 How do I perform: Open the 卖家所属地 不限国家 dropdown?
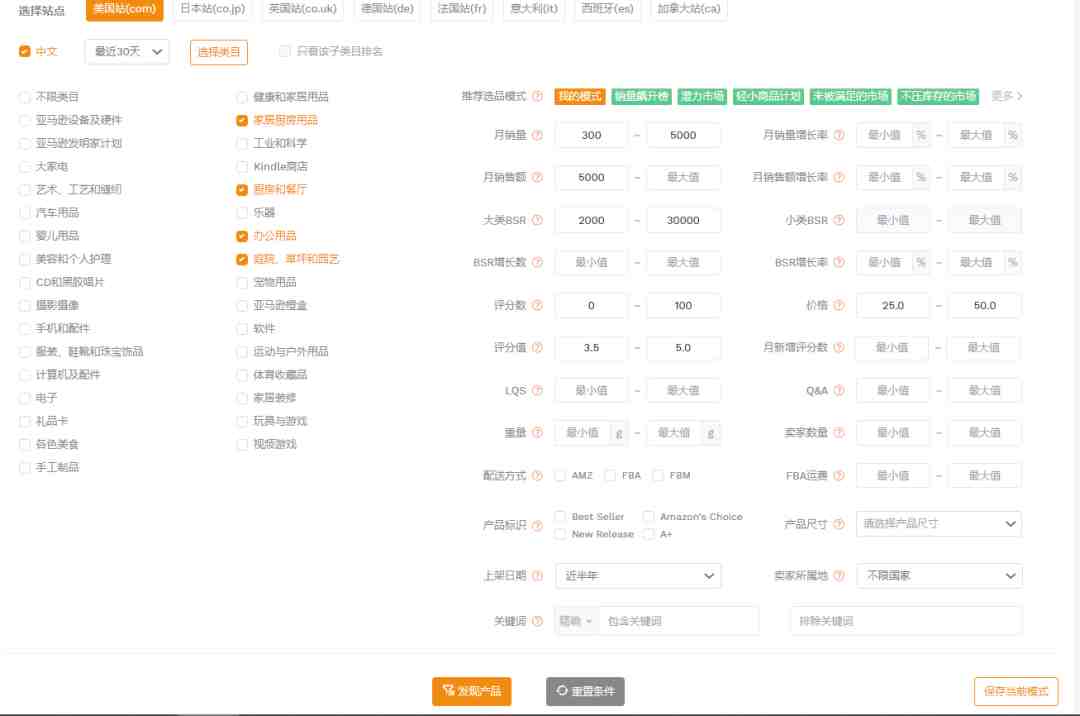(x=939, y=576)
